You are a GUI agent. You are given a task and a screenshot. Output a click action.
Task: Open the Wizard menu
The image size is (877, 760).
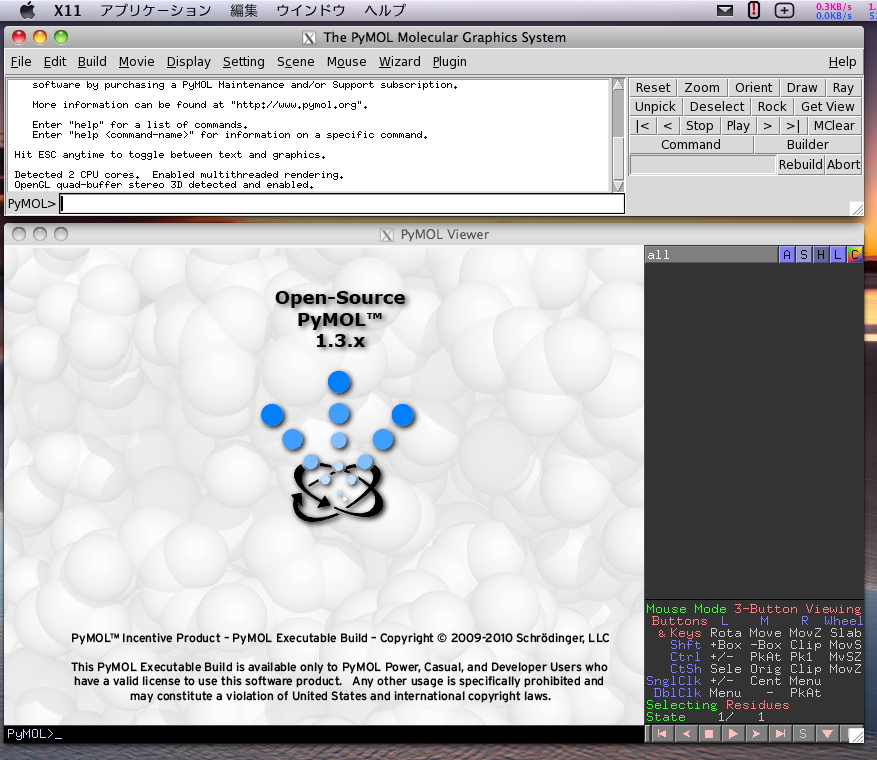tap(399, 62)
